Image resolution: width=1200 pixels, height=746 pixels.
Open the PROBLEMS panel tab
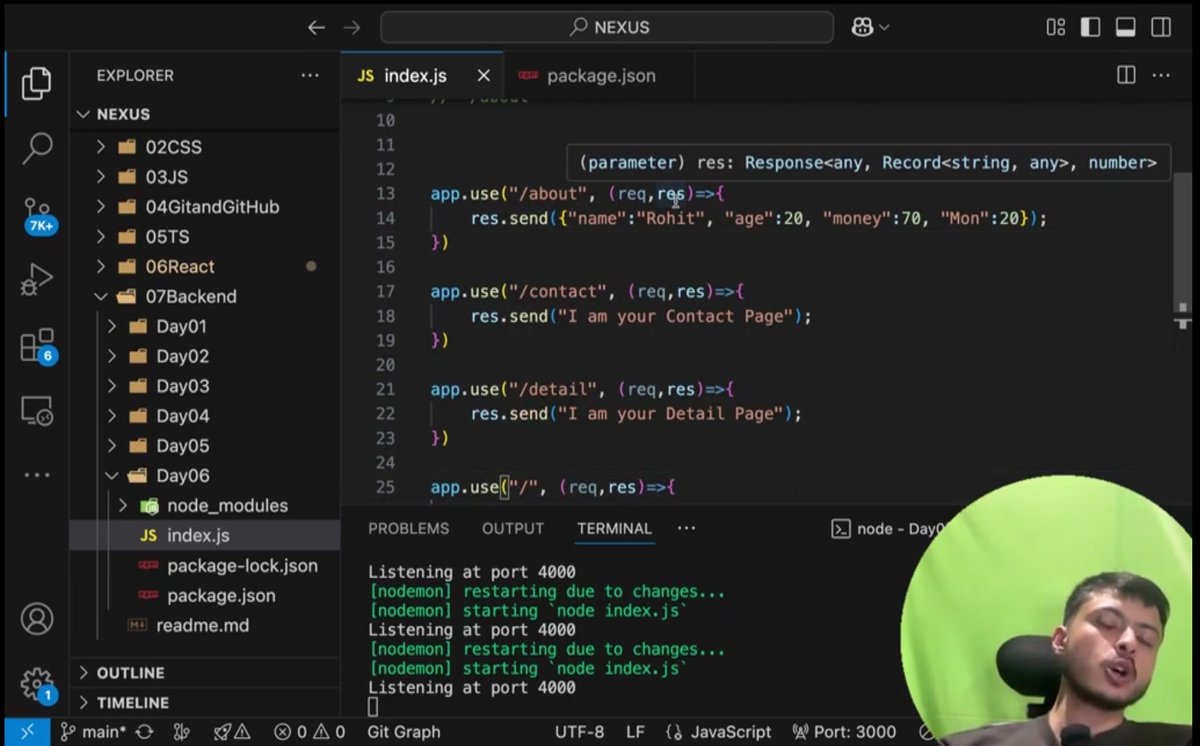point(408,529)
